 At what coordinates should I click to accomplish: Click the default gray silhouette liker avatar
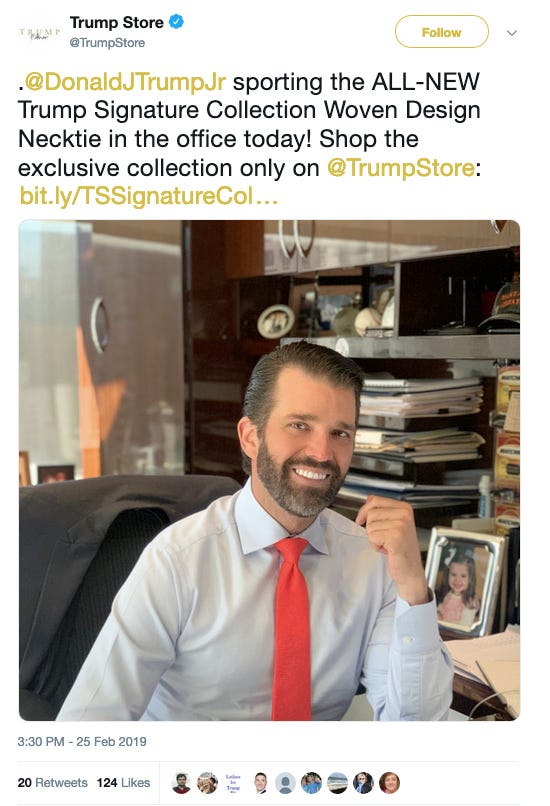[x=285, y=783]
